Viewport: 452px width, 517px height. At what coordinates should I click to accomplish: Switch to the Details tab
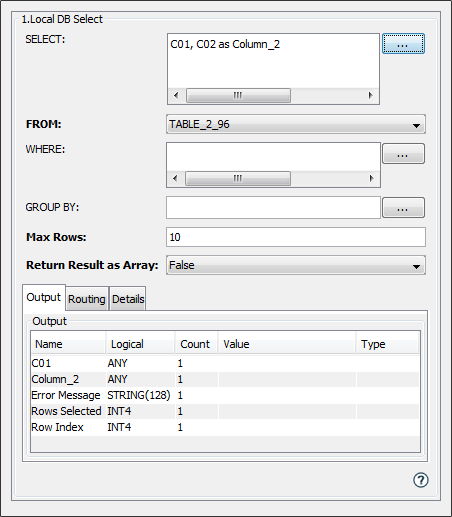click(128, 299)
